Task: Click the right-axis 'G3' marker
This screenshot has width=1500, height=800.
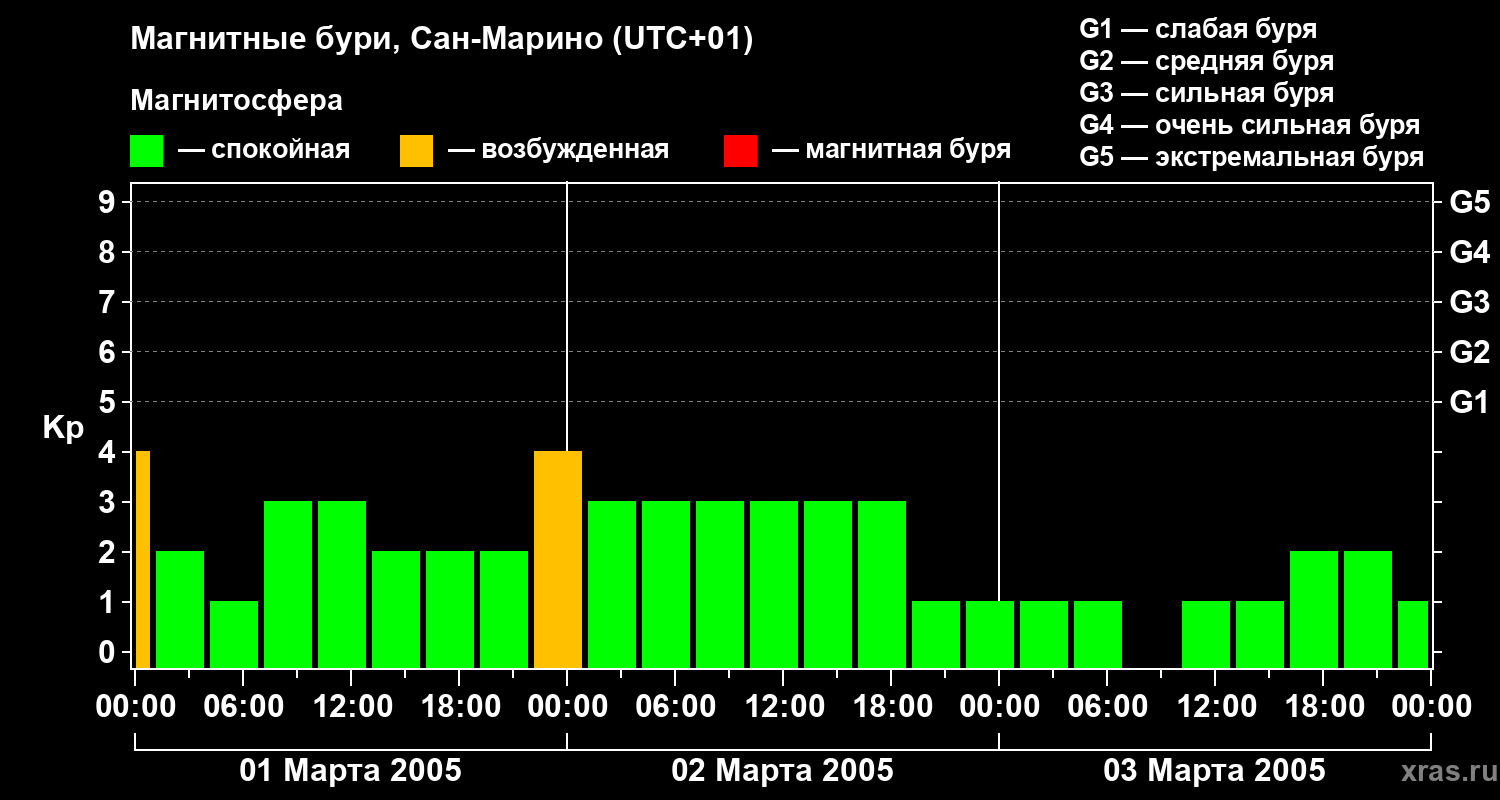Action: pyautogui.click(x=1469, y=302)
